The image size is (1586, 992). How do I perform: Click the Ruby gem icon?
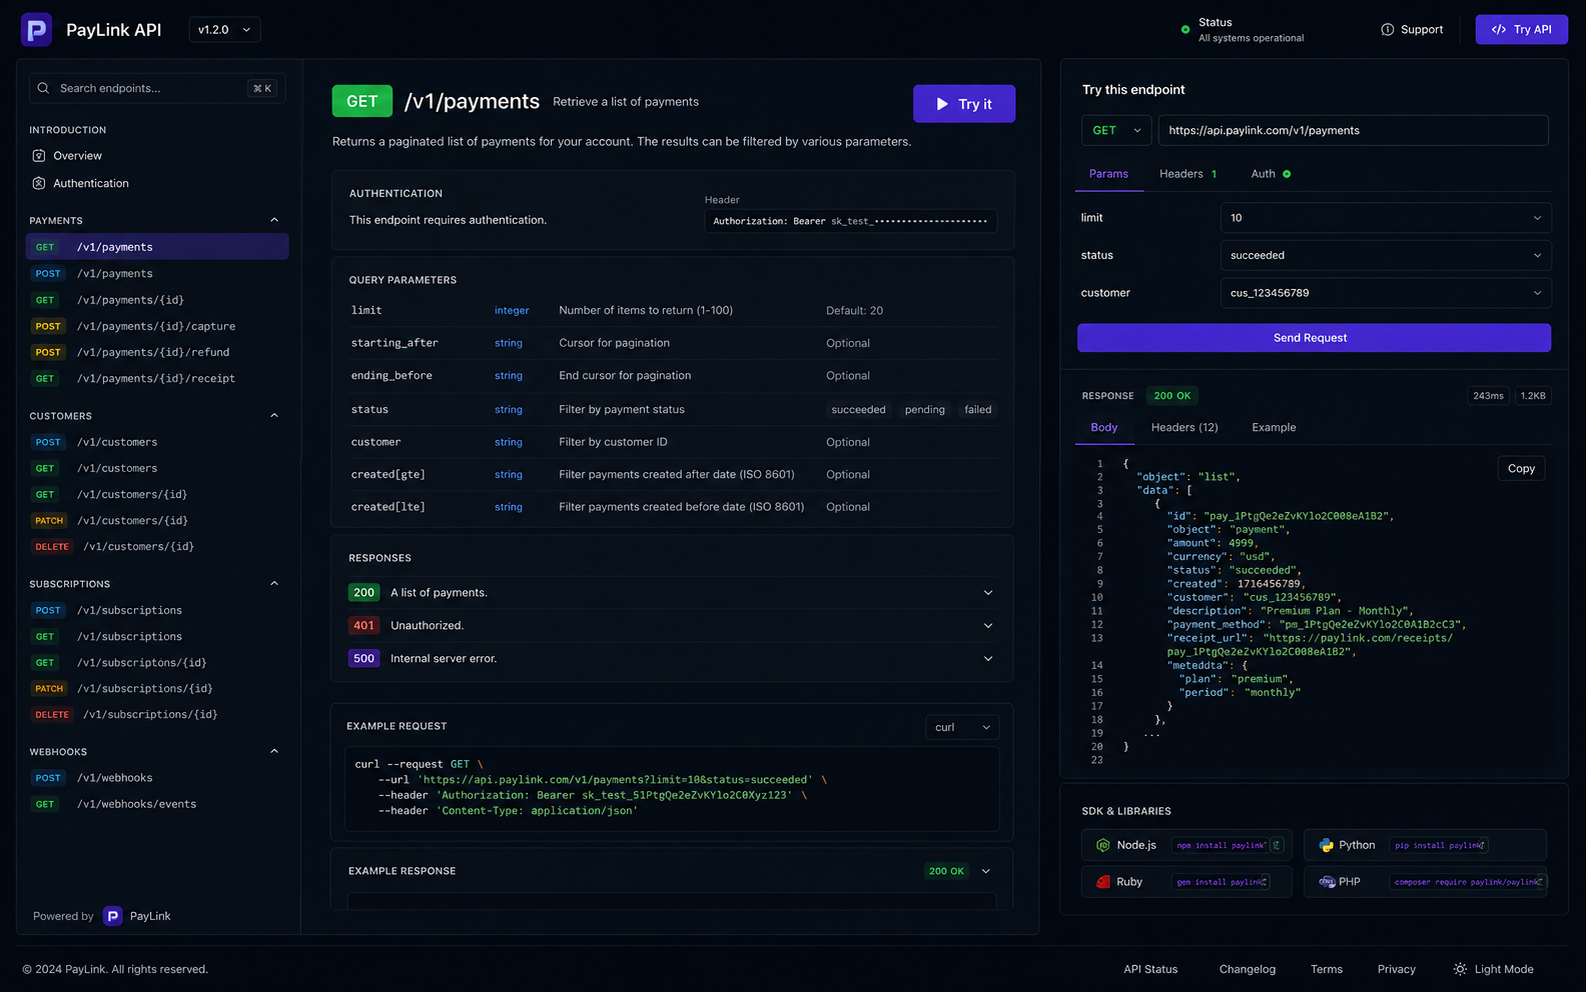(1103, 882)
